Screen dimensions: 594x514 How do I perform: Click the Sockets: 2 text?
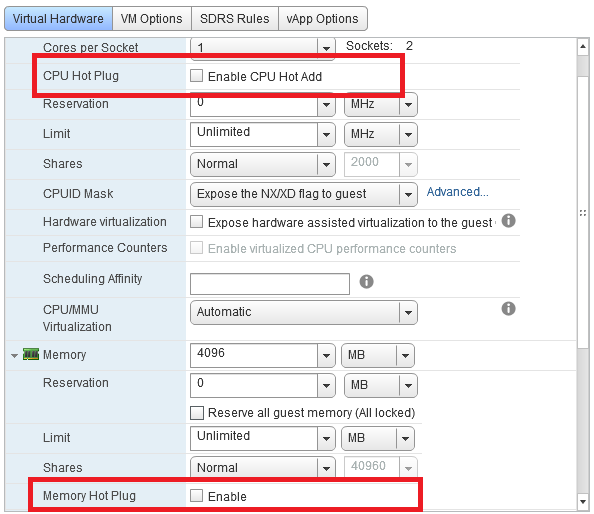pyautogui.click(x=379, y=46)
